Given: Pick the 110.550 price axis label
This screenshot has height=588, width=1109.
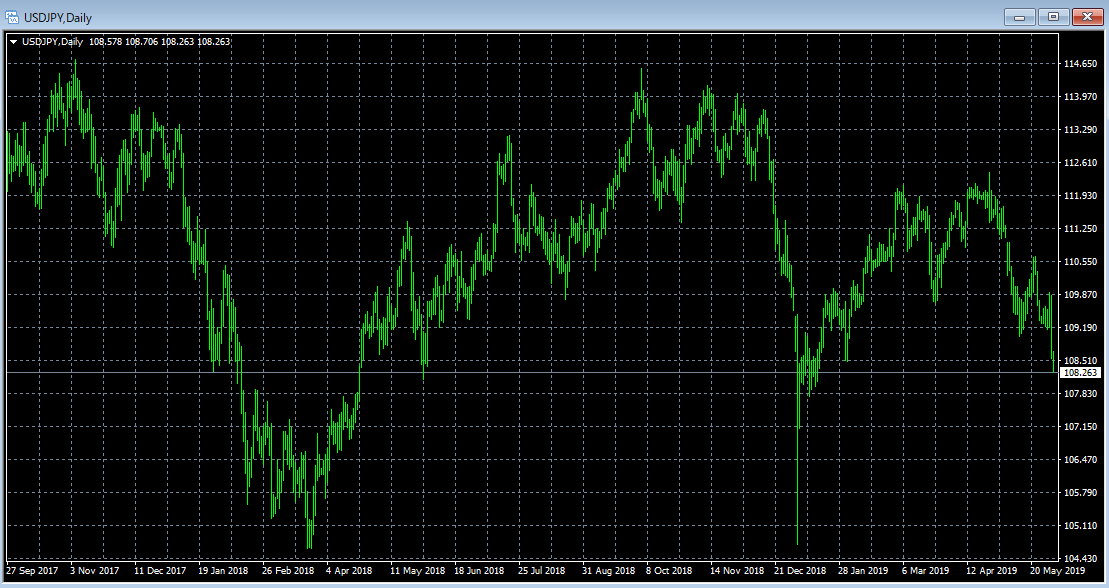Looking at the screenshot, I should click(x=1080, y=261).
